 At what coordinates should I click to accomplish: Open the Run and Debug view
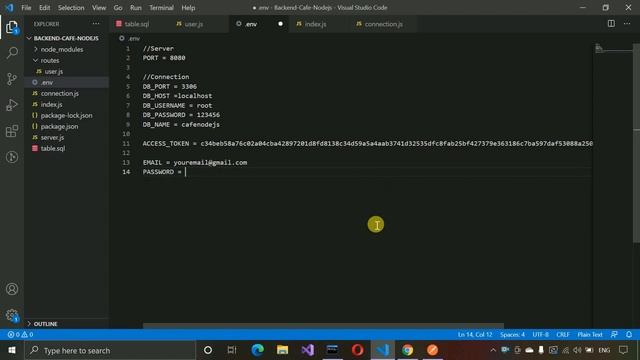[x=12, y=105]
